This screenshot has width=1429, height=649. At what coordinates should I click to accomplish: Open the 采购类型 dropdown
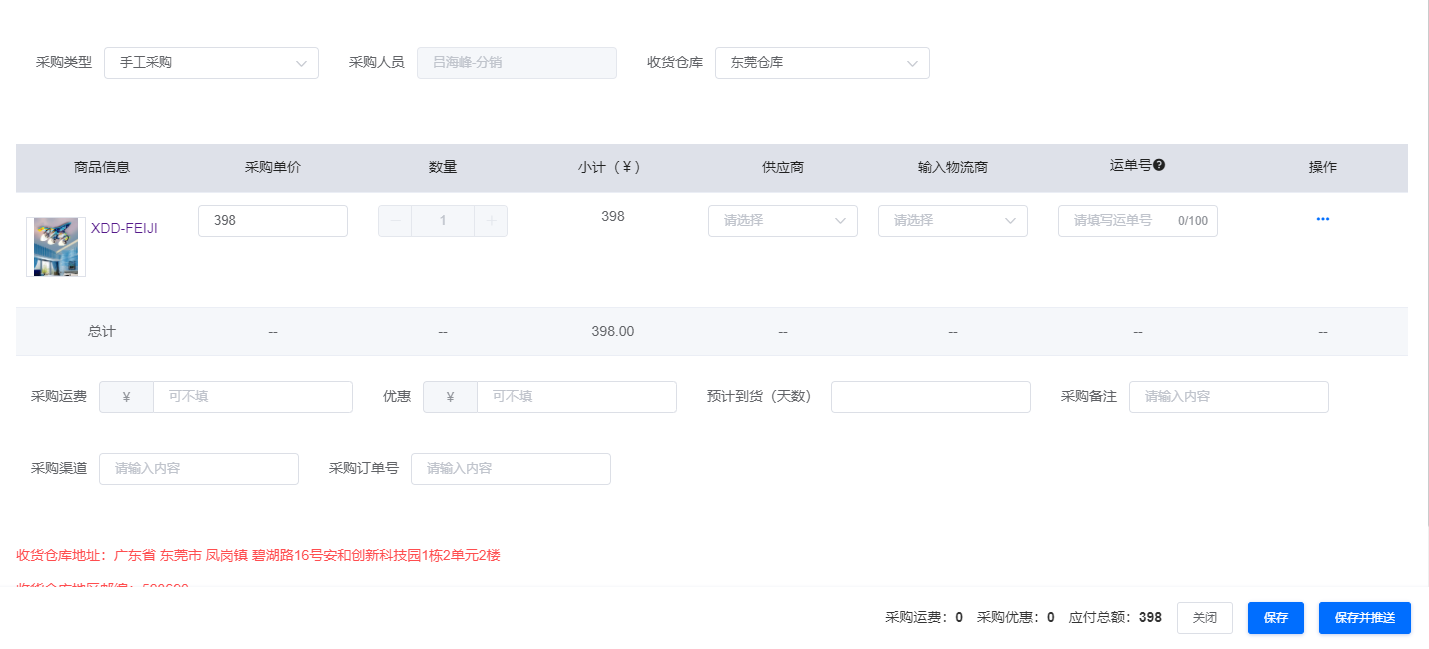(211, 63)
